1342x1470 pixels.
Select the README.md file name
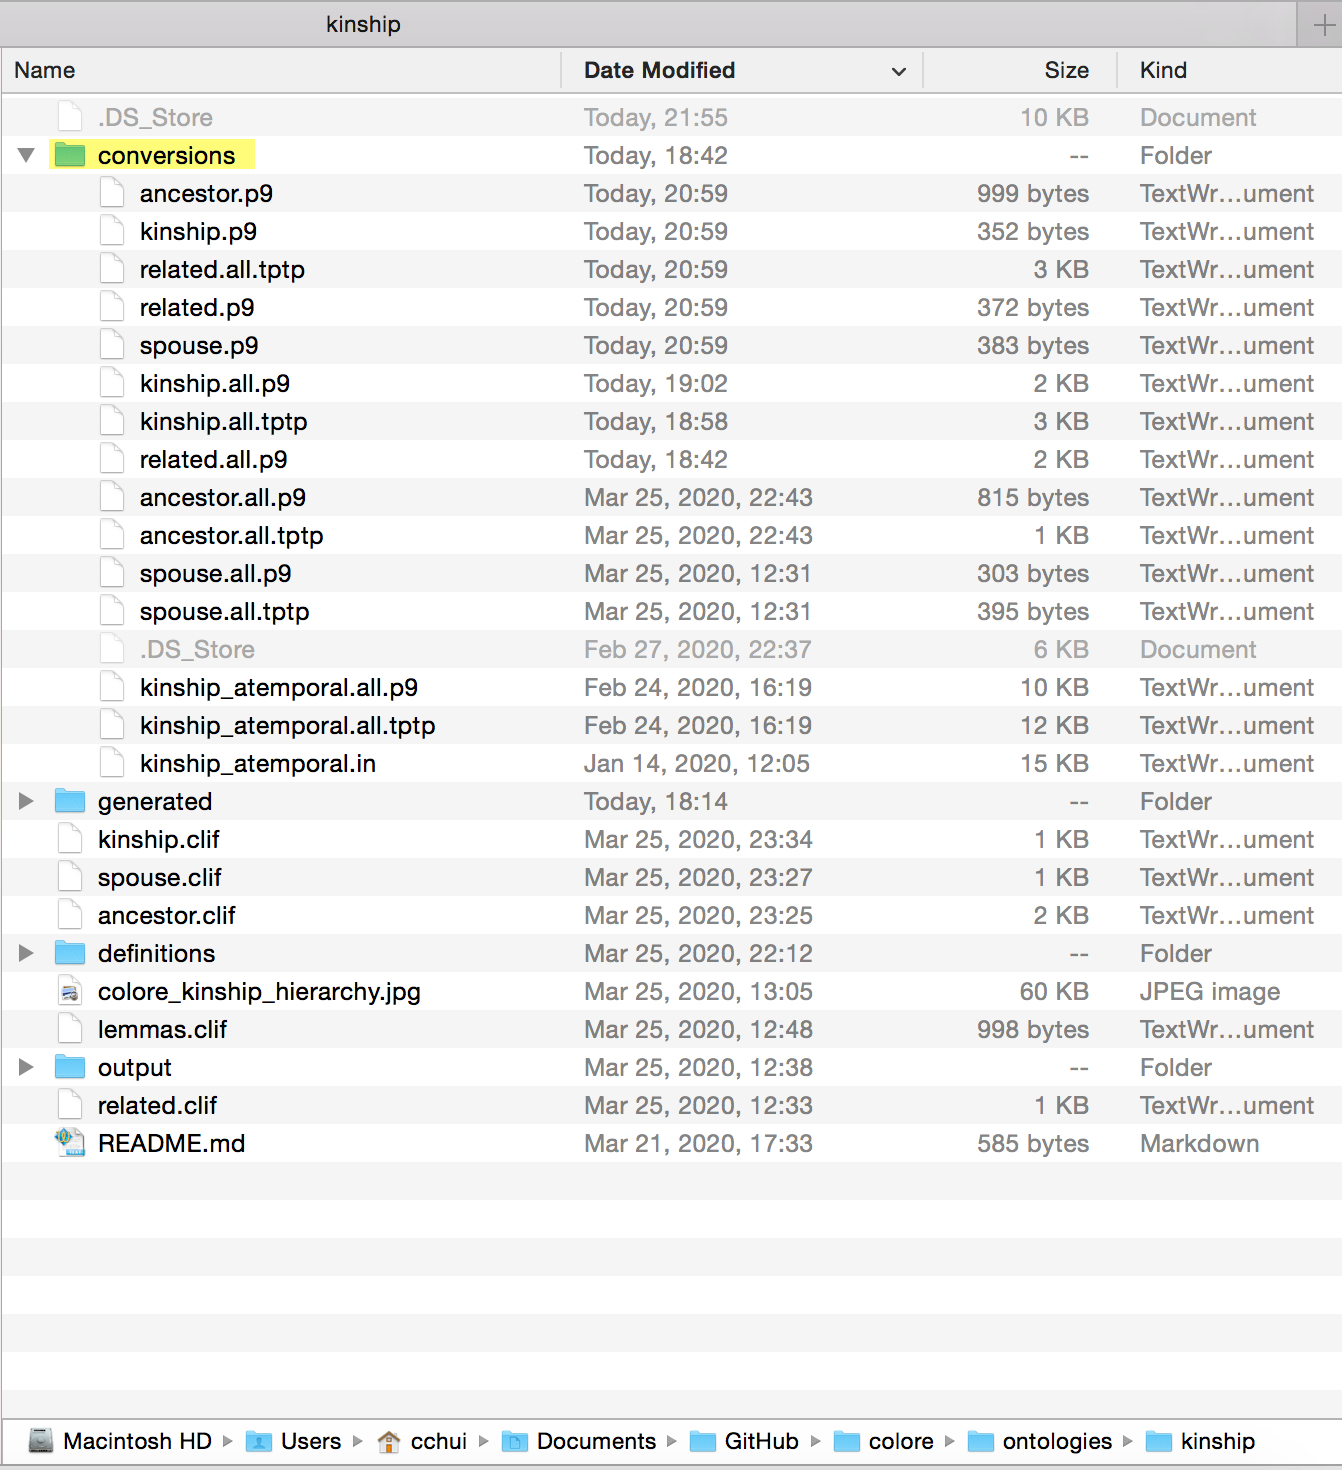point(171,1143)
